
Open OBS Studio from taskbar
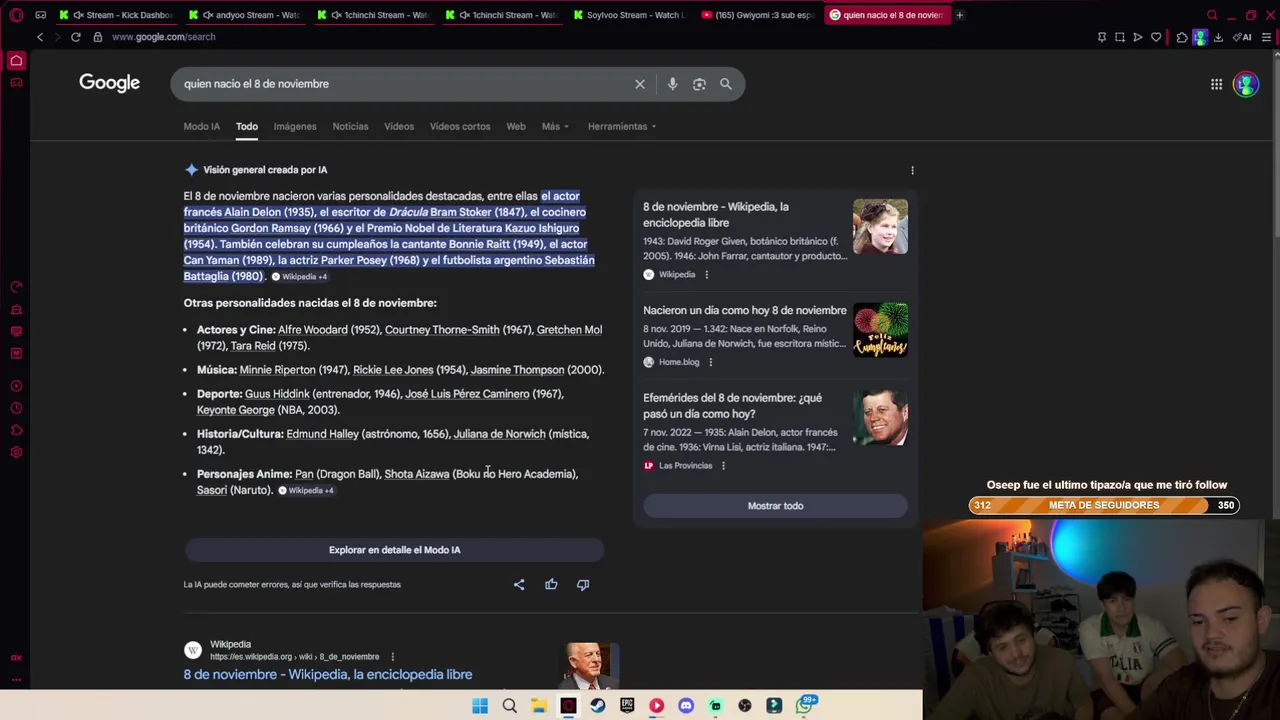coord(745,706)
